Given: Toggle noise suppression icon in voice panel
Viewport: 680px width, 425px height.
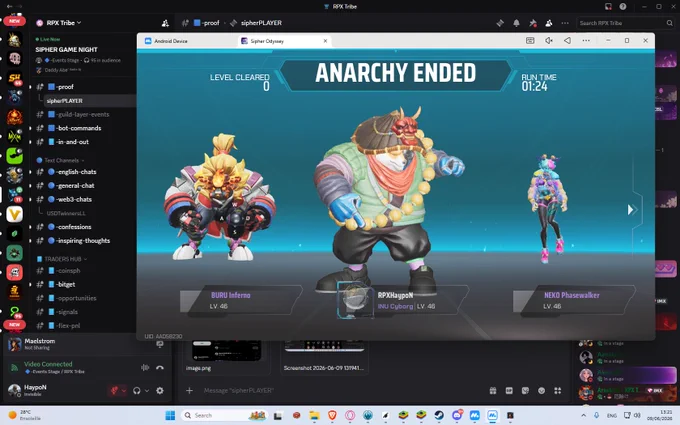Looking at the screenshot, I should [x=145, y=367].
